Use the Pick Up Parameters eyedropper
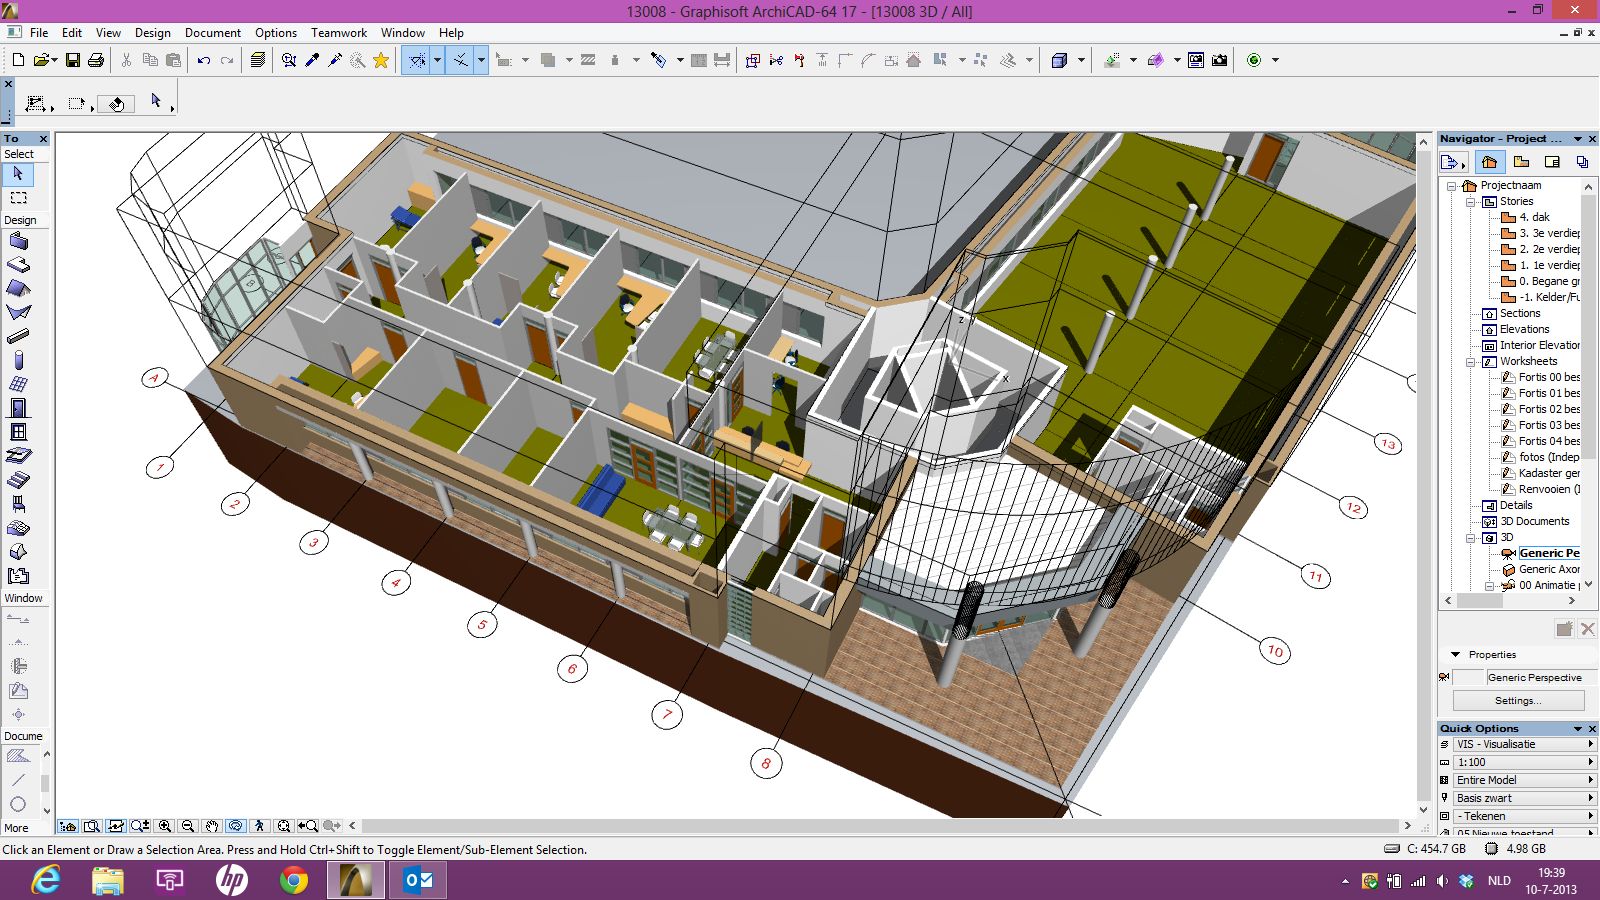1600x900 pixels. pyautogui.click(x=312, y=60)
